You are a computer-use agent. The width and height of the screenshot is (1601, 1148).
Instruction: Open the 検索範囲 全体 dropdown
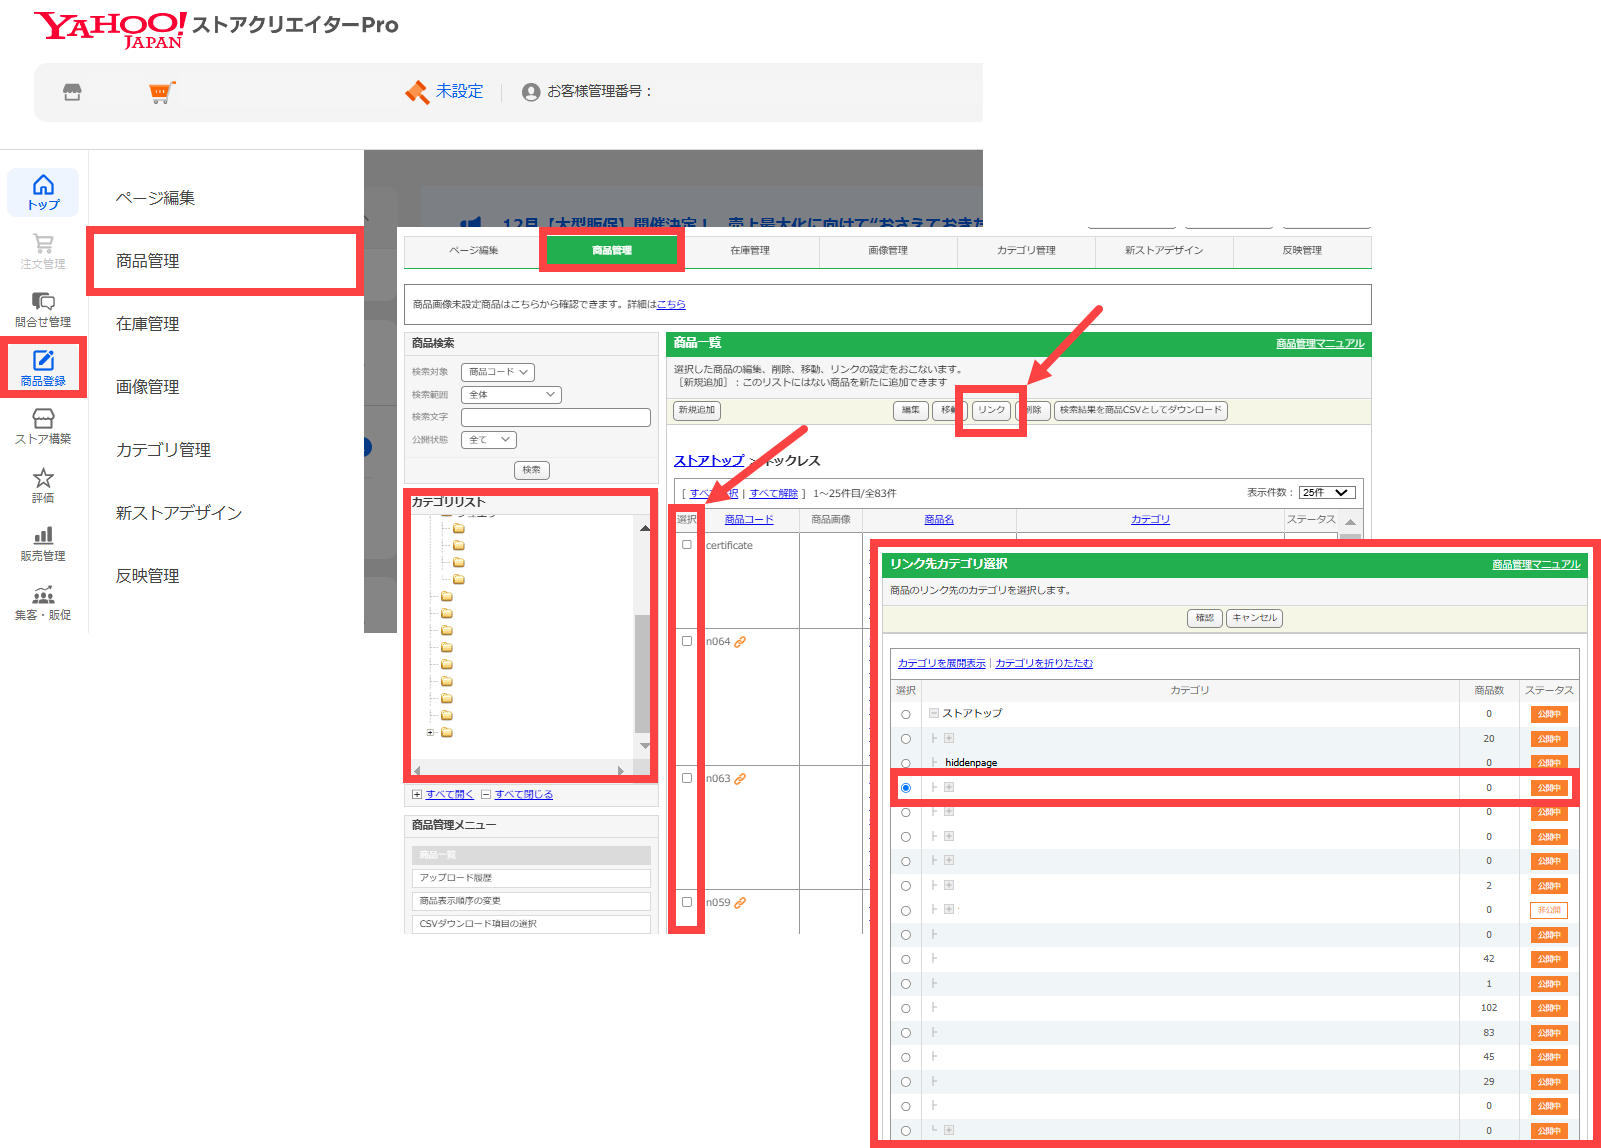click(x=511, y=395)
